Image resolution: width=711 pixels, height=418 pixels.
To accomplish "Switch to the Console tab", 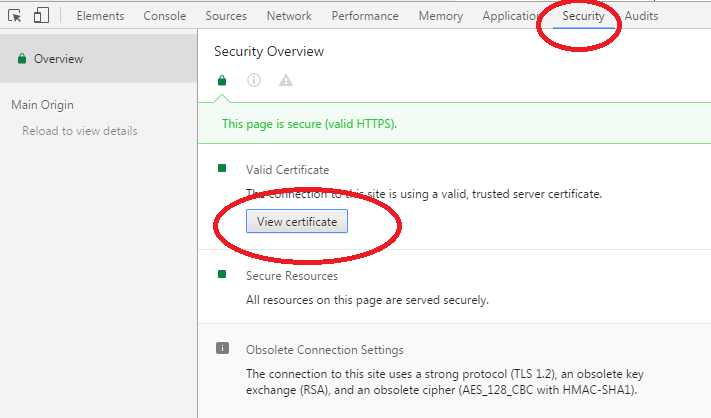I will (x=164, y=16).
